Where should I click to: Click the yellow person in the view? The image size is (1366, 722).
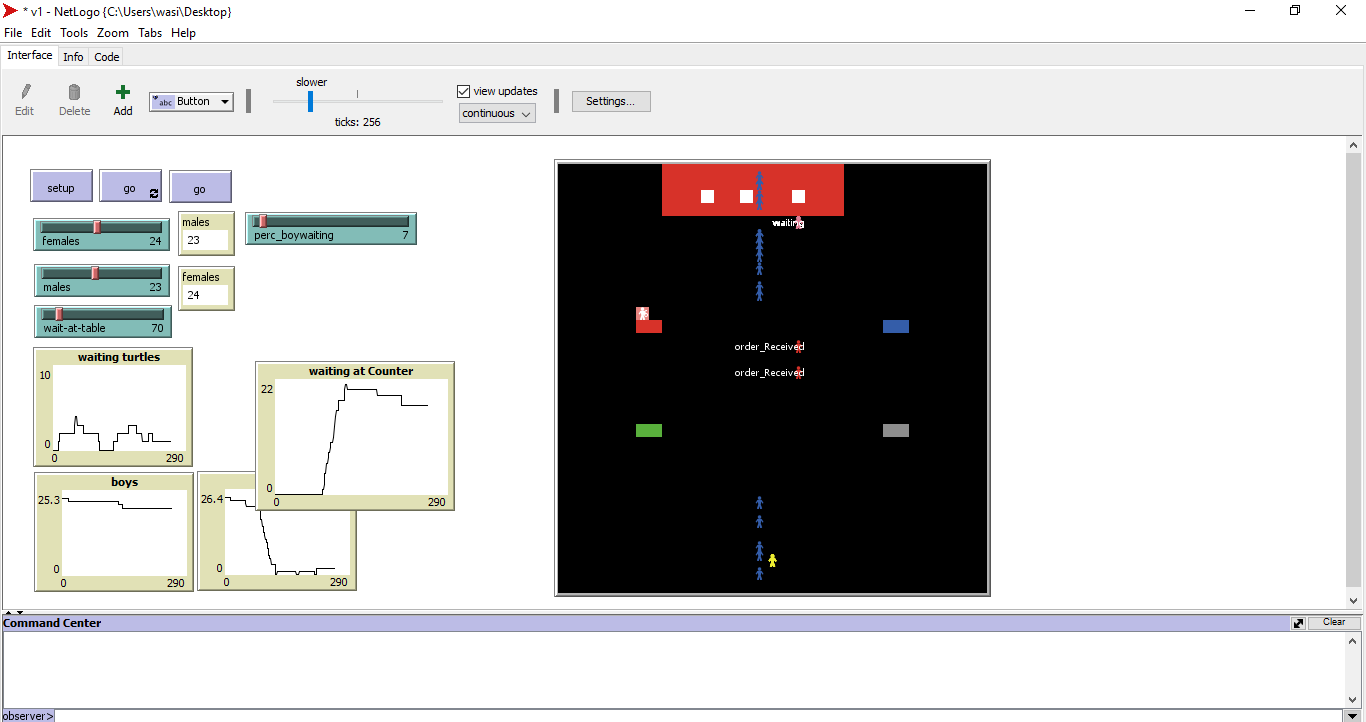[x=772, y=561]
